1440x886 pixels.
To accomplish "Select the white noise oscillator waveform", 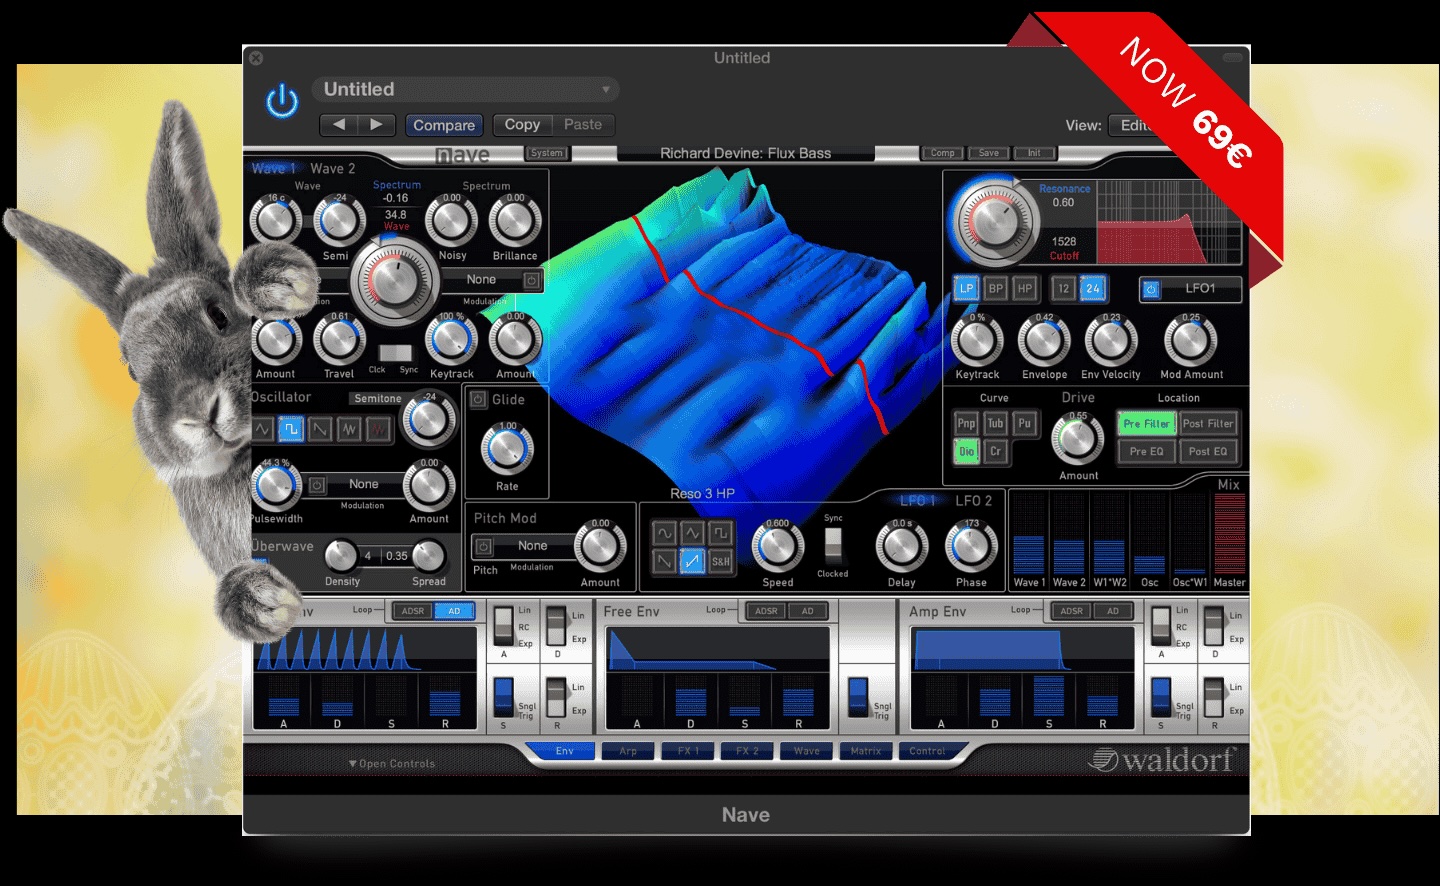I will (349, 429).
